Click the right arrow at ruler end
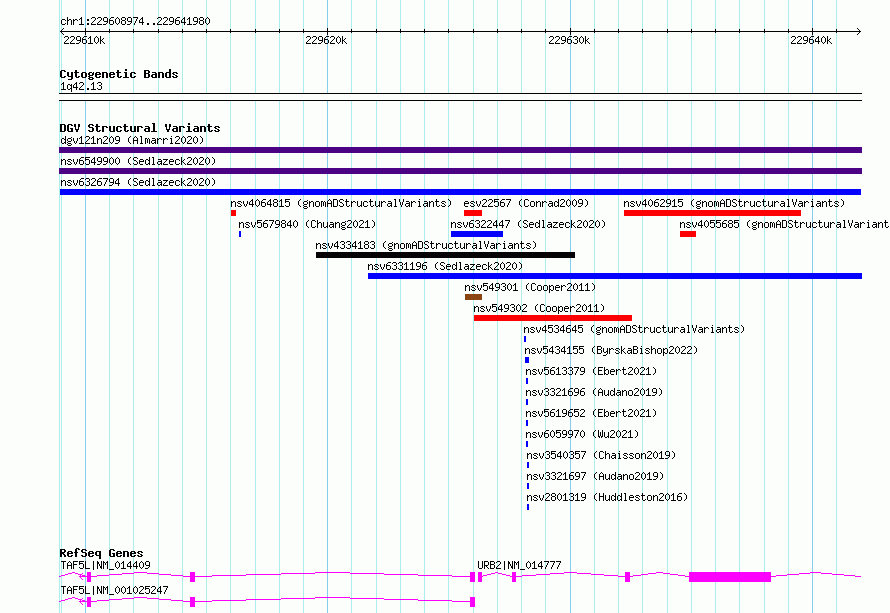The height and width of the screenshot is (613, 890). coord(858,31)
